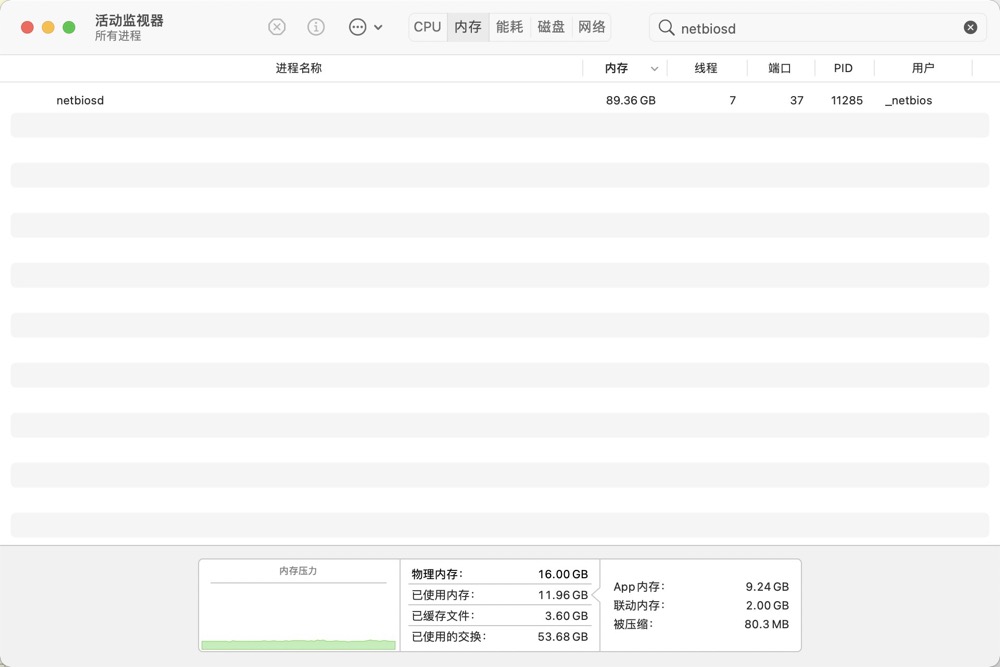This screenshot has width=1000, height=667.
Task: Select the 内存 tab
Action: click(468, 27)
